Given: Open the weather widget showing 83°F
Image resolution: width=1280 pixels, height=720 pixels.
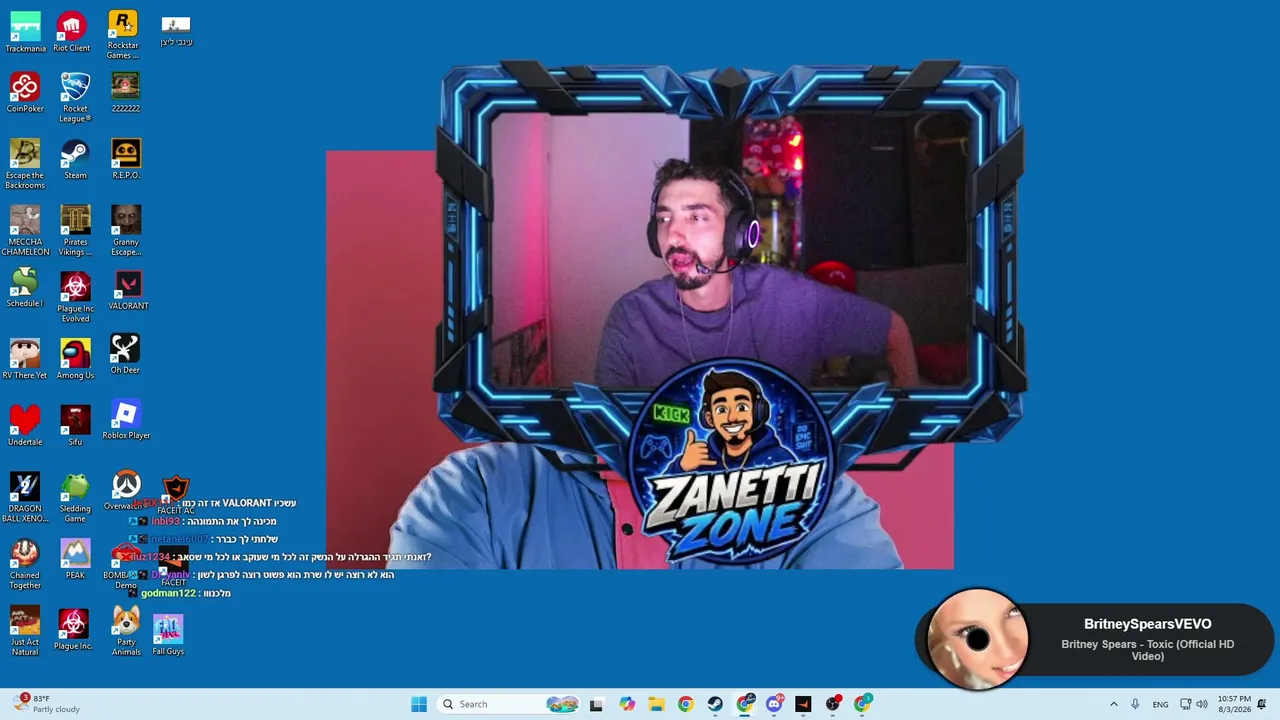Looking at the screenshot, I should click(48, 704).
